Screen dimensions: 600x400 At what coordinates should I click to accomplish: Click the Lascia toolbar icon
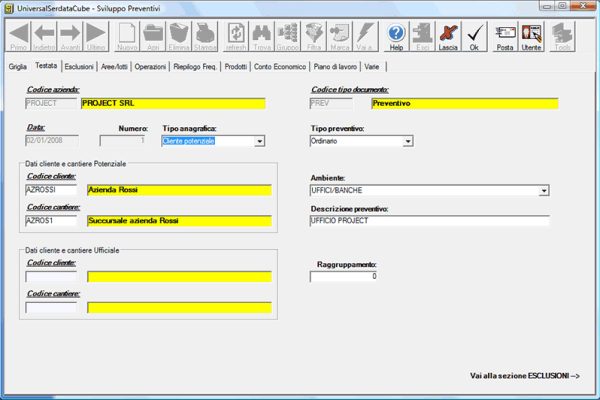449,37
